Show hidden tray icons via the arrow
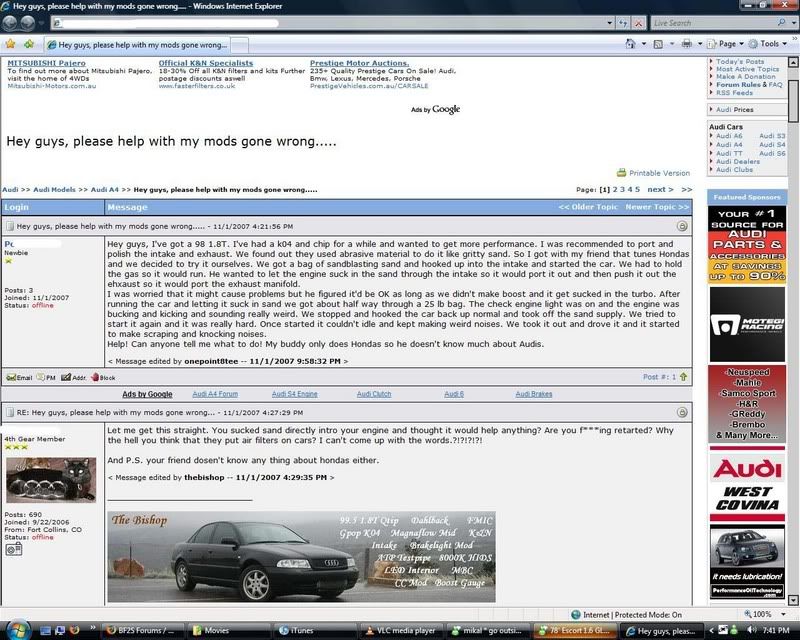Screen dimensions: 800x640 coord(711,630)
